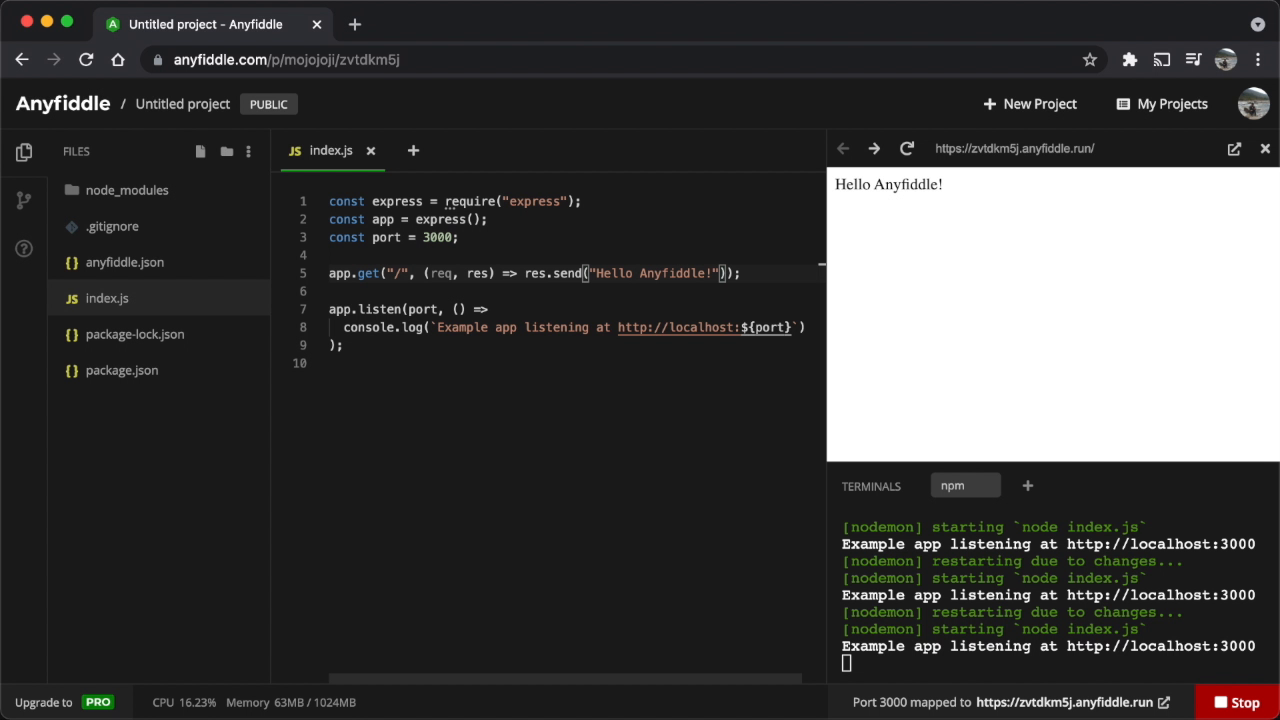Click the CPU 16.23% status text
This screenshot has height=720, width=1280.
184,702
